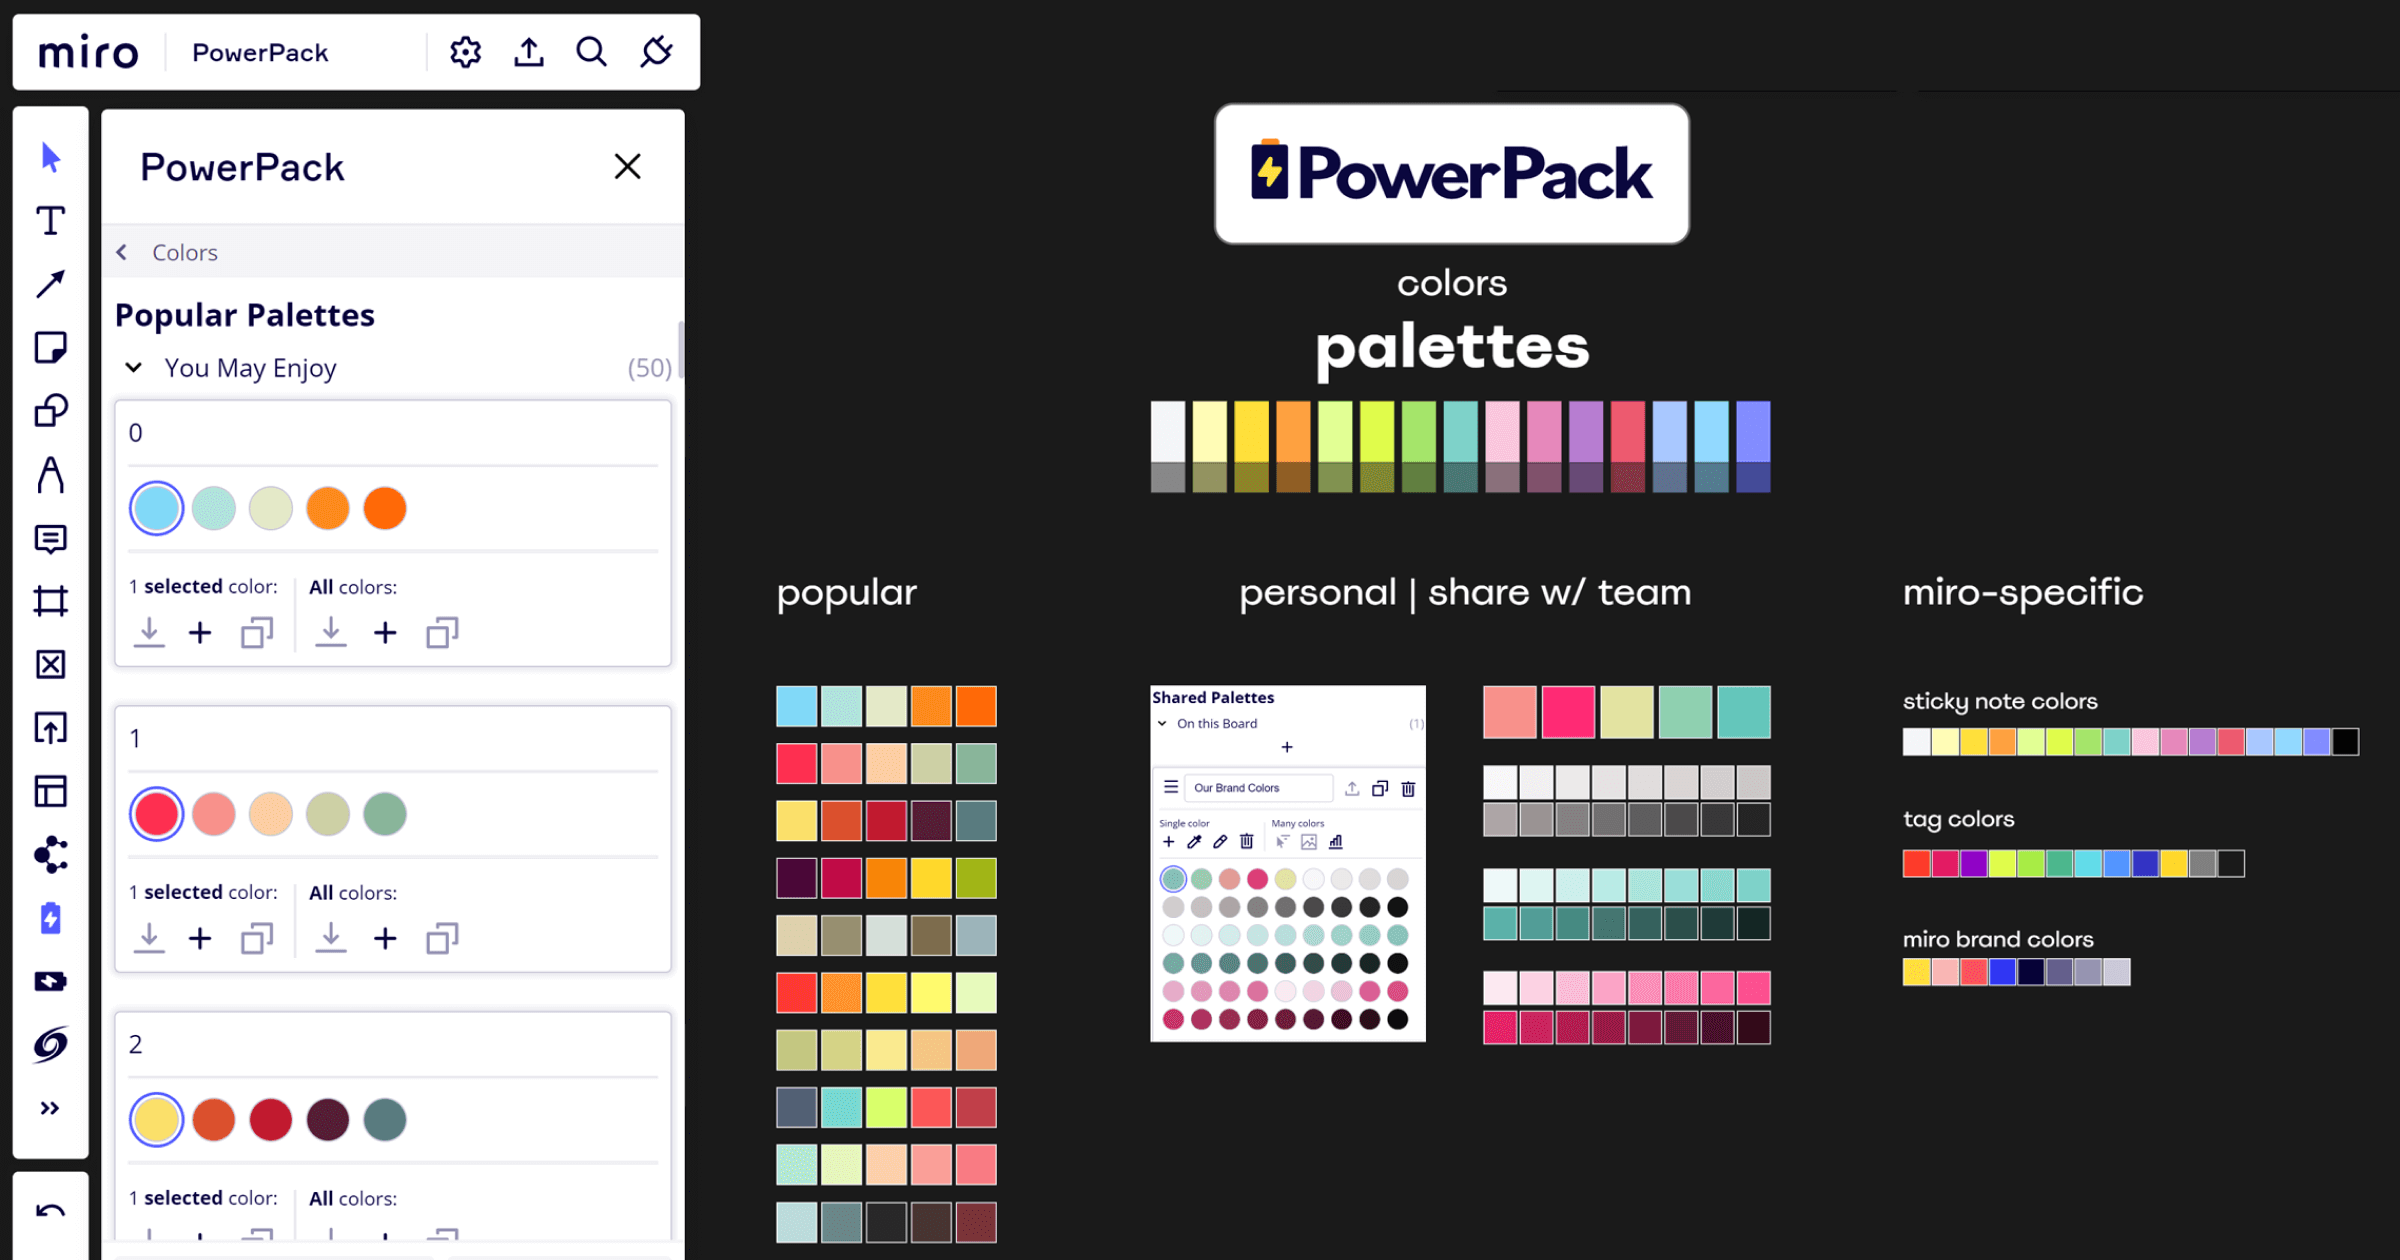Select the pen drawing tool
Viewport: 2400px width, 1260px height.
click(50, 474)
